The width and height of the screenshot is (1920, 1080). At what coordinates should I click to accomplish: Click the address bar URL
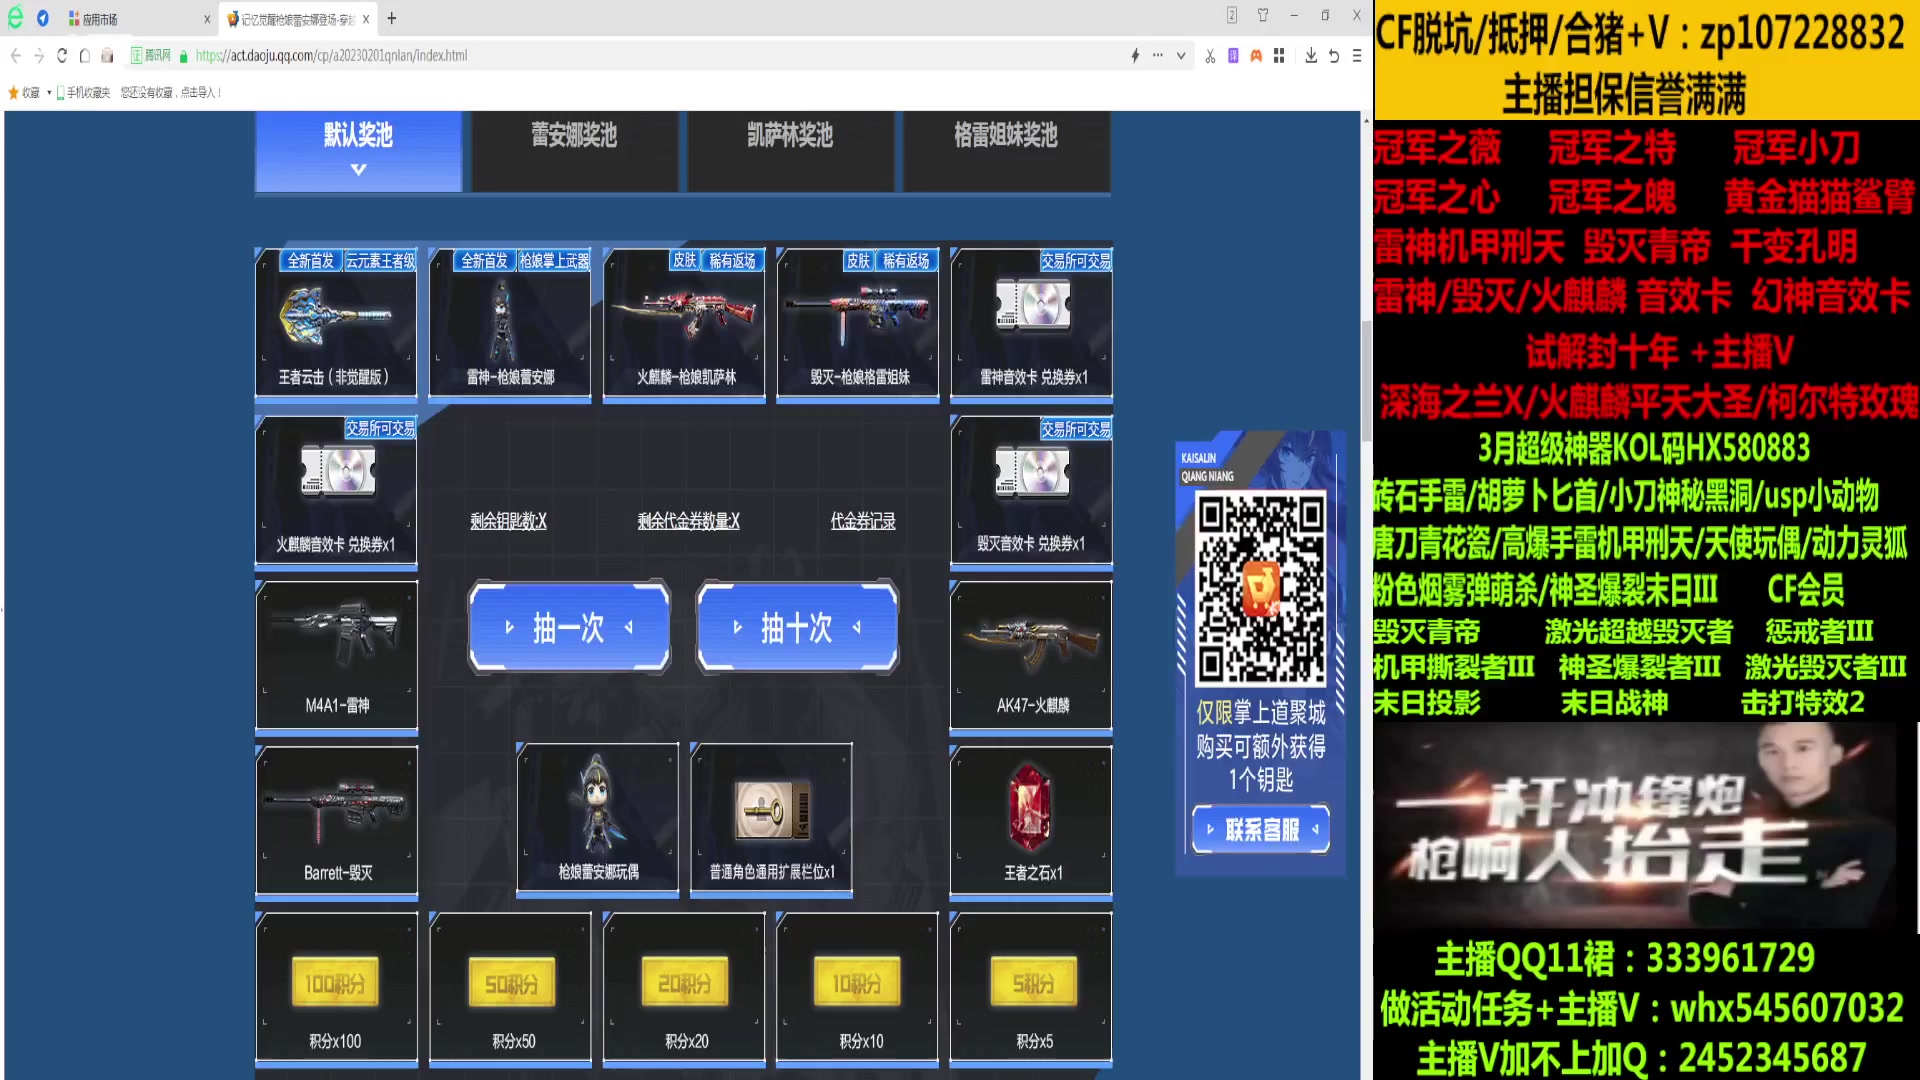pos(331,56)
